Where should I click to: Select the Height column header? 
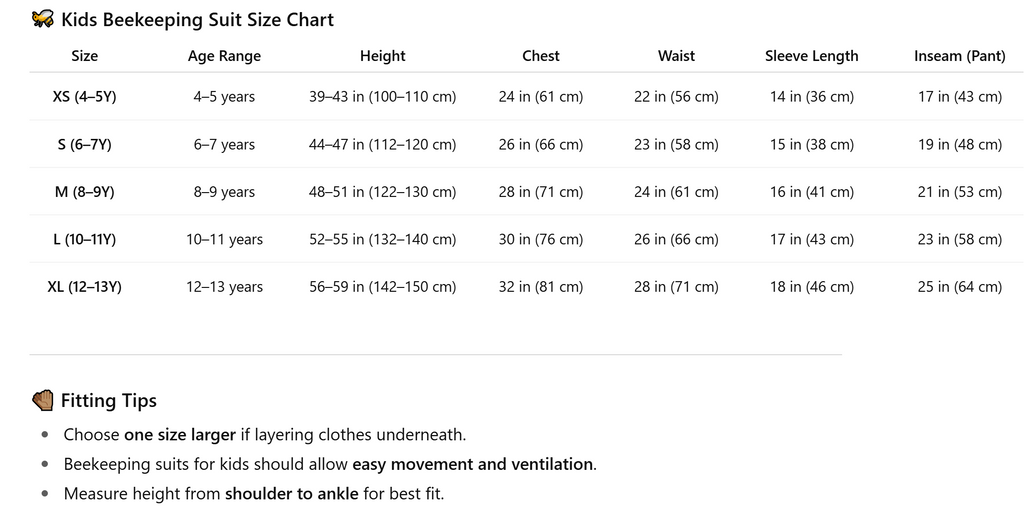coord(383,56)
